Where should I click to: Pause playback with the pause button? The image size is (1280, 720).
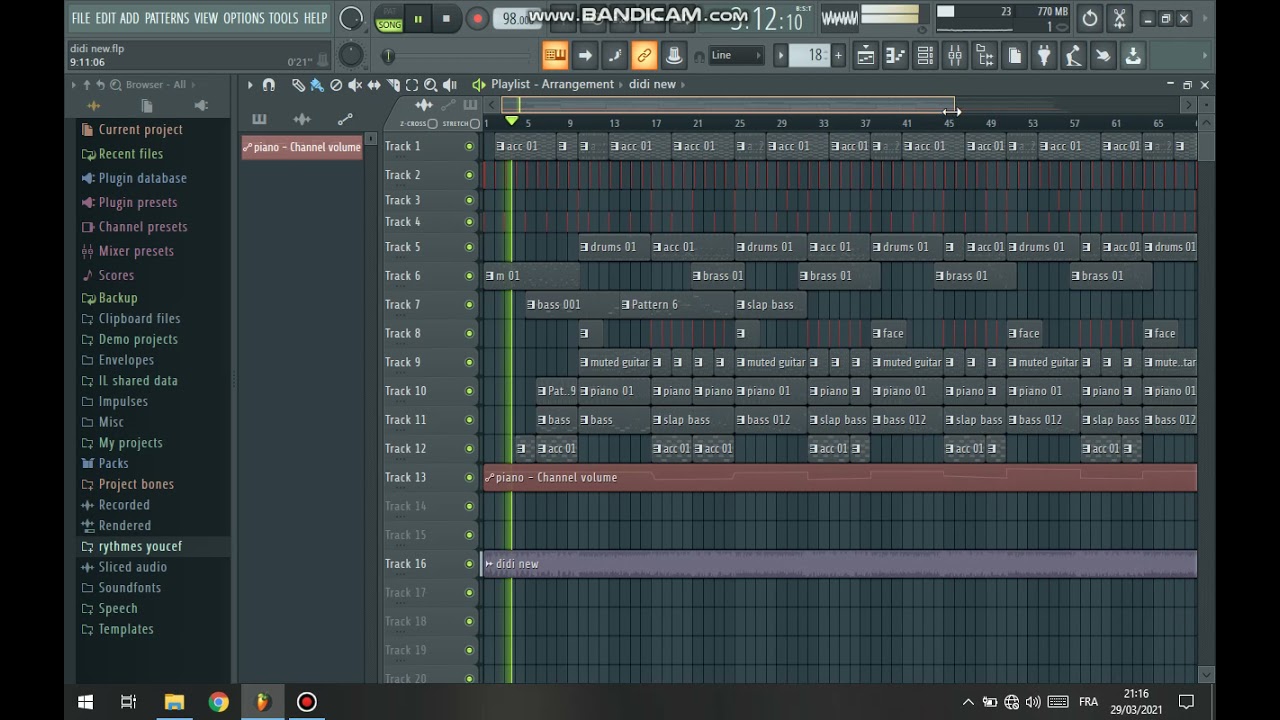[x=418, y=18]
